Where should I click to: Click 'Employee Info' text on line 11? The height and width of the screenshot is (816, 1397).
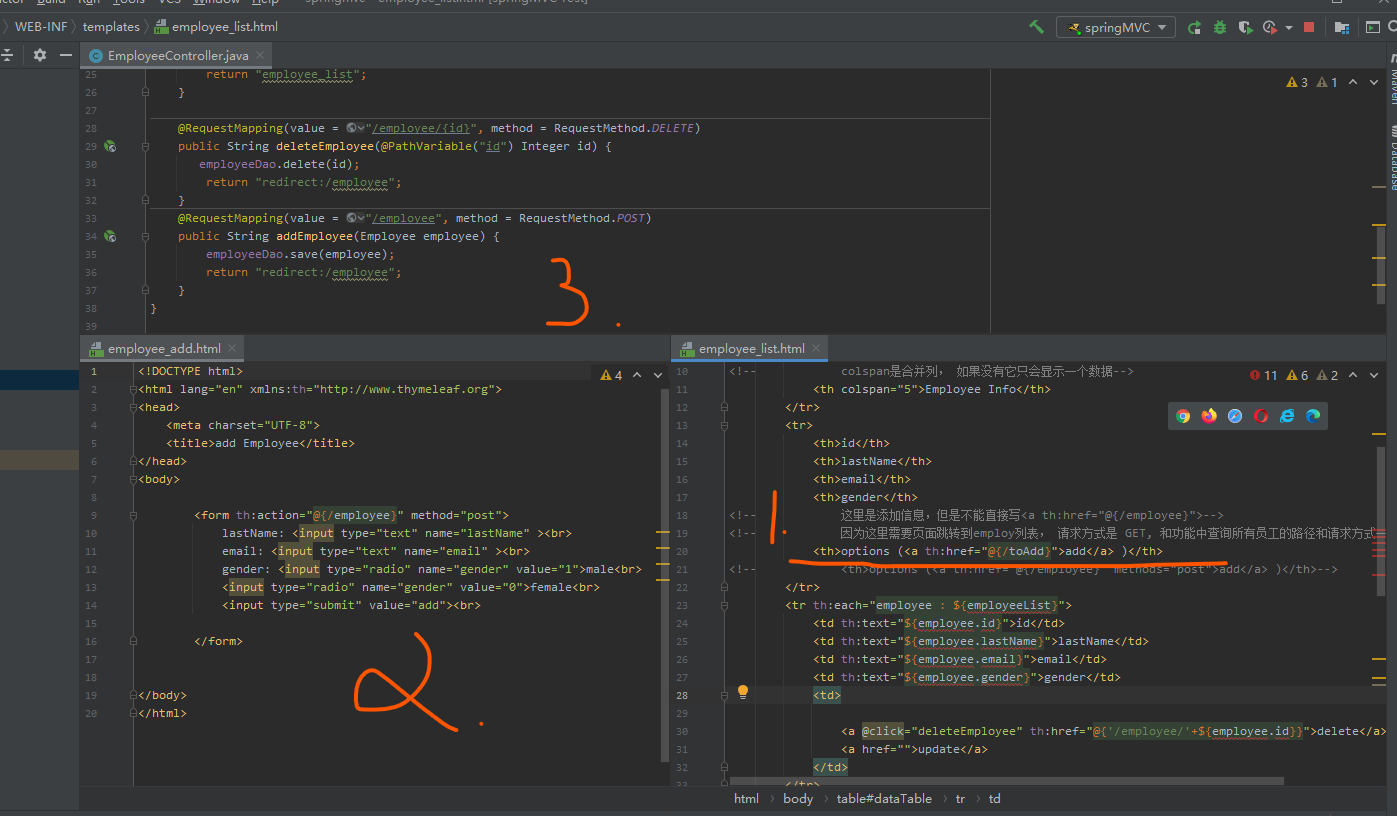tap(970, 389)
